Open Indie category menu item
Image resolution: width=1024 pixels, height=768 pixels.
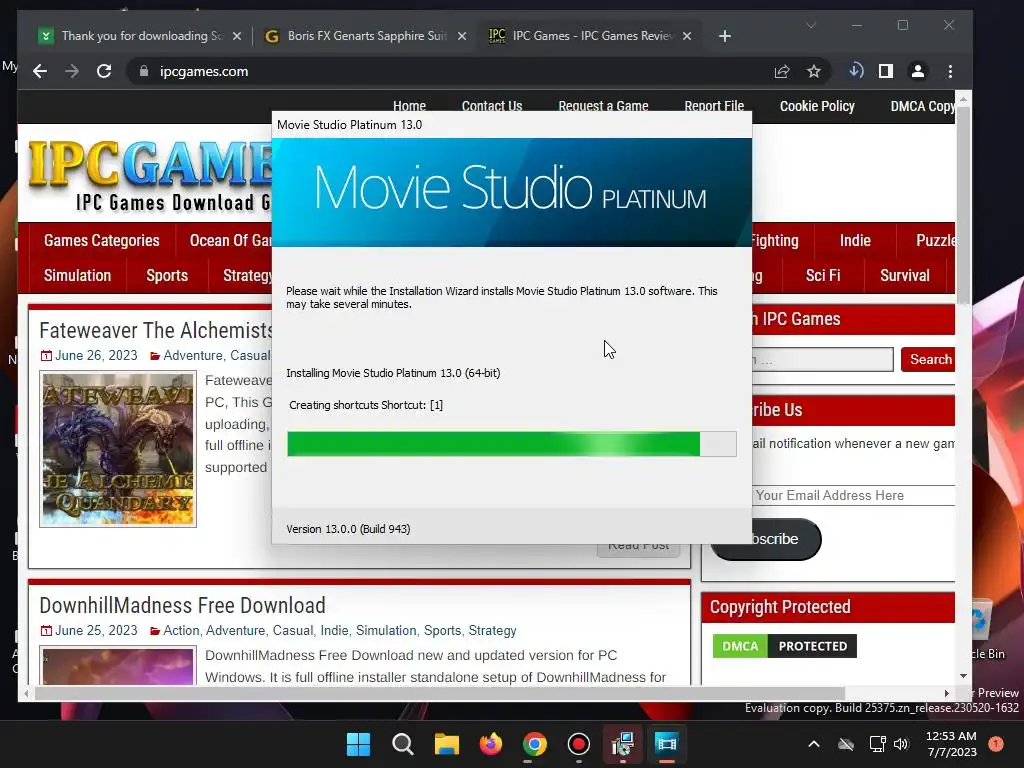coord(855,240)
